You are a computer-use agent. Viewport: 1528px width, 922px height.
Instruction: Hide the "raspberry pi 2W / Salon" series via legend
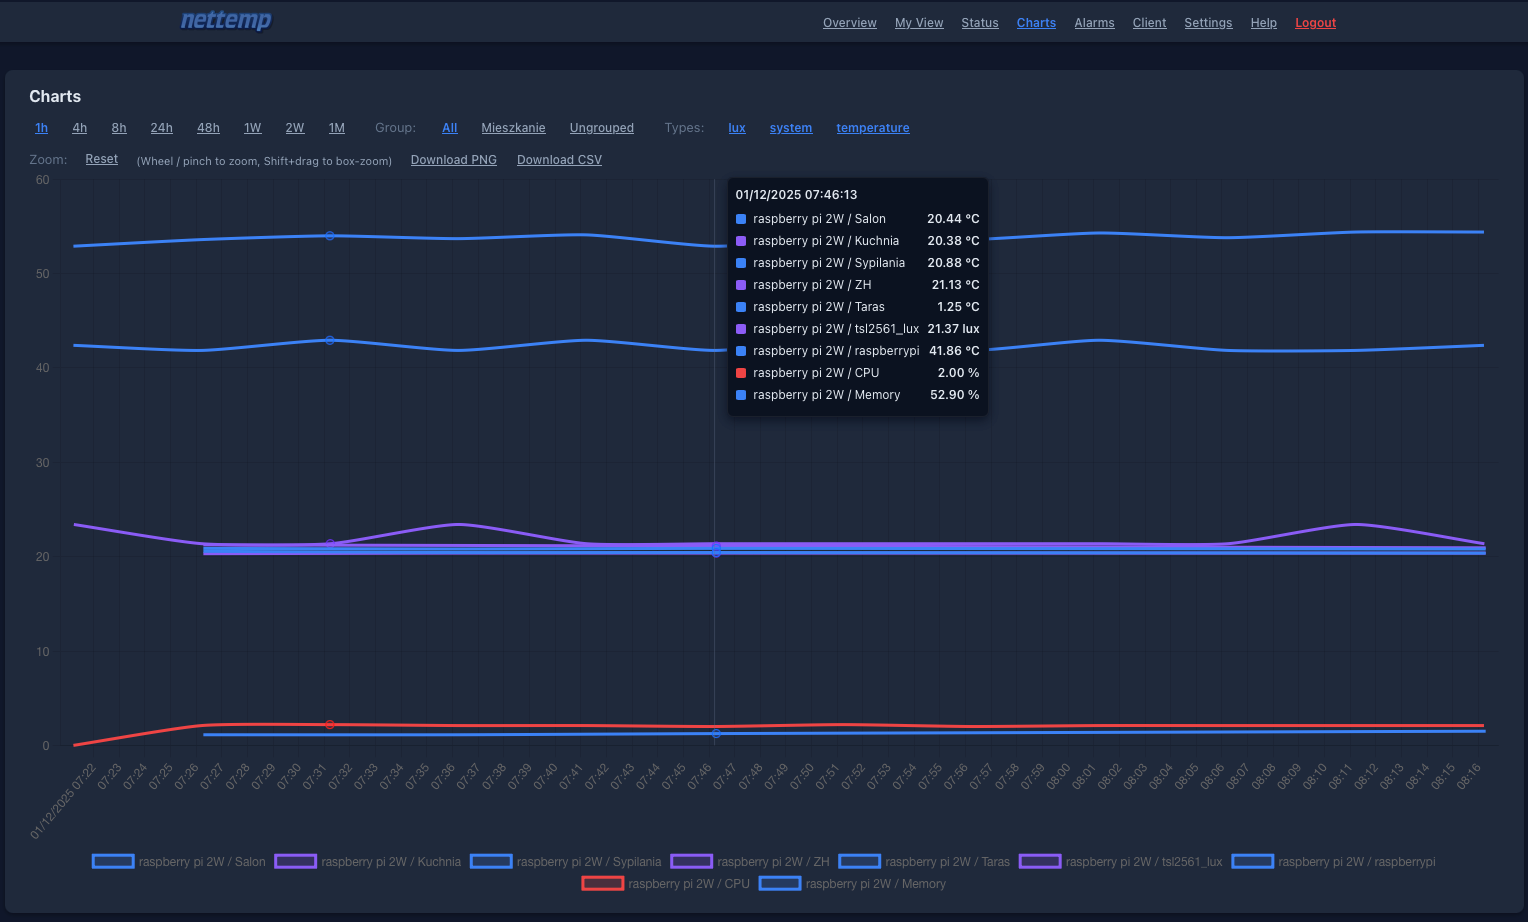click(x=202, y=861)
